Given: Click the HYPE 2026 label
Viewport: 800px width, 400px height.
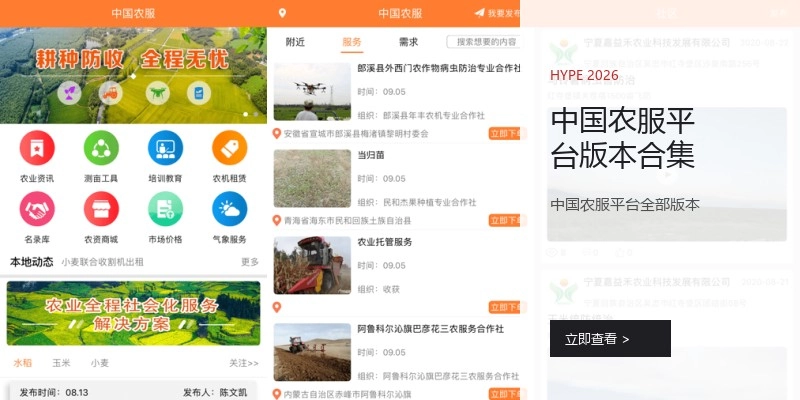Looking at the screenshot, I should click(x=584, y=76).
